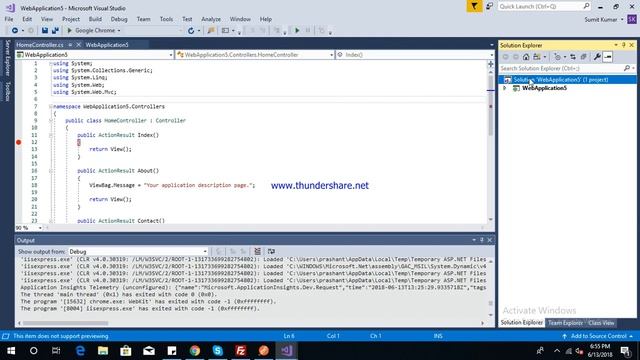This screenshot has height=360, width=640.
Task: Open the browser target dropdown beside Google Chrome
Action: coord(119,31)
